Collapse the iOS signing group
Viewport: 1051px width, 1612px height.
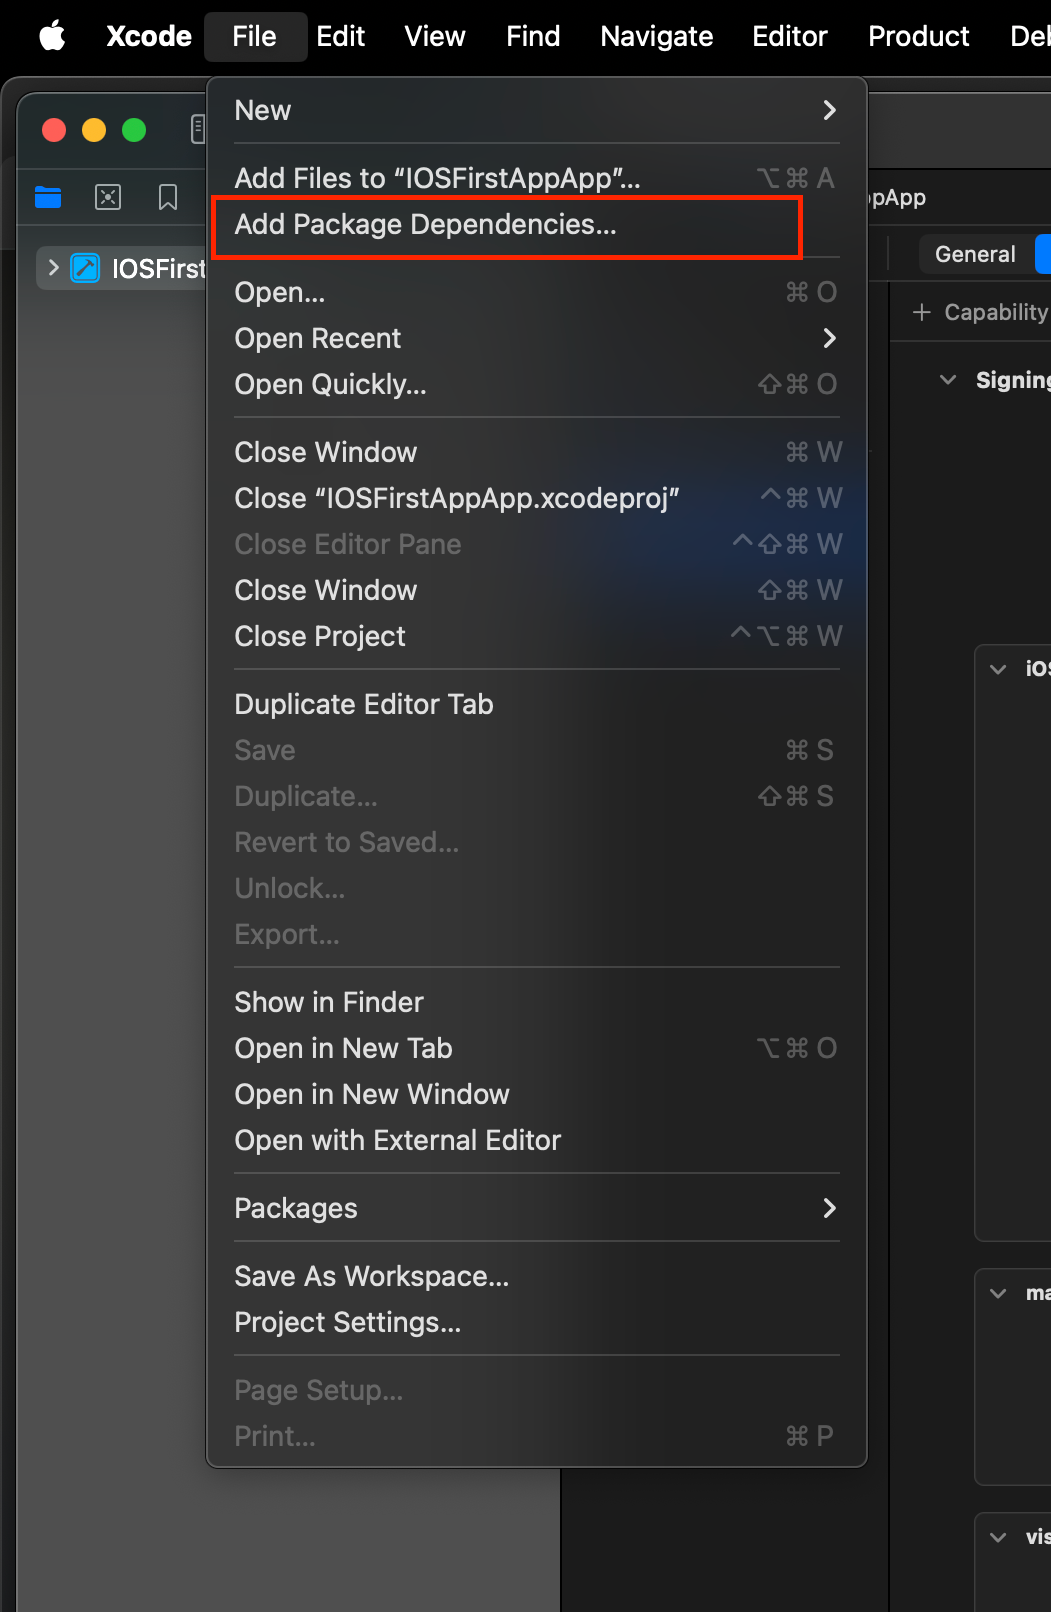998,669
